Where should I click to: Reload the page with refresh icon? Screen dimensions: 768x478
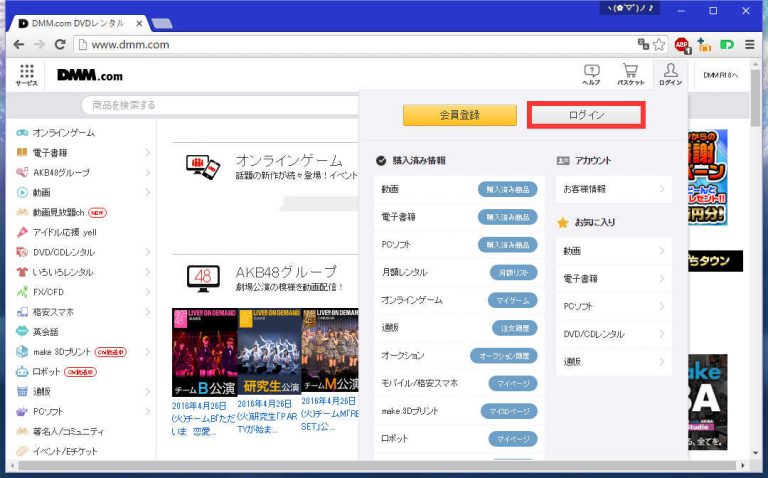60,45
